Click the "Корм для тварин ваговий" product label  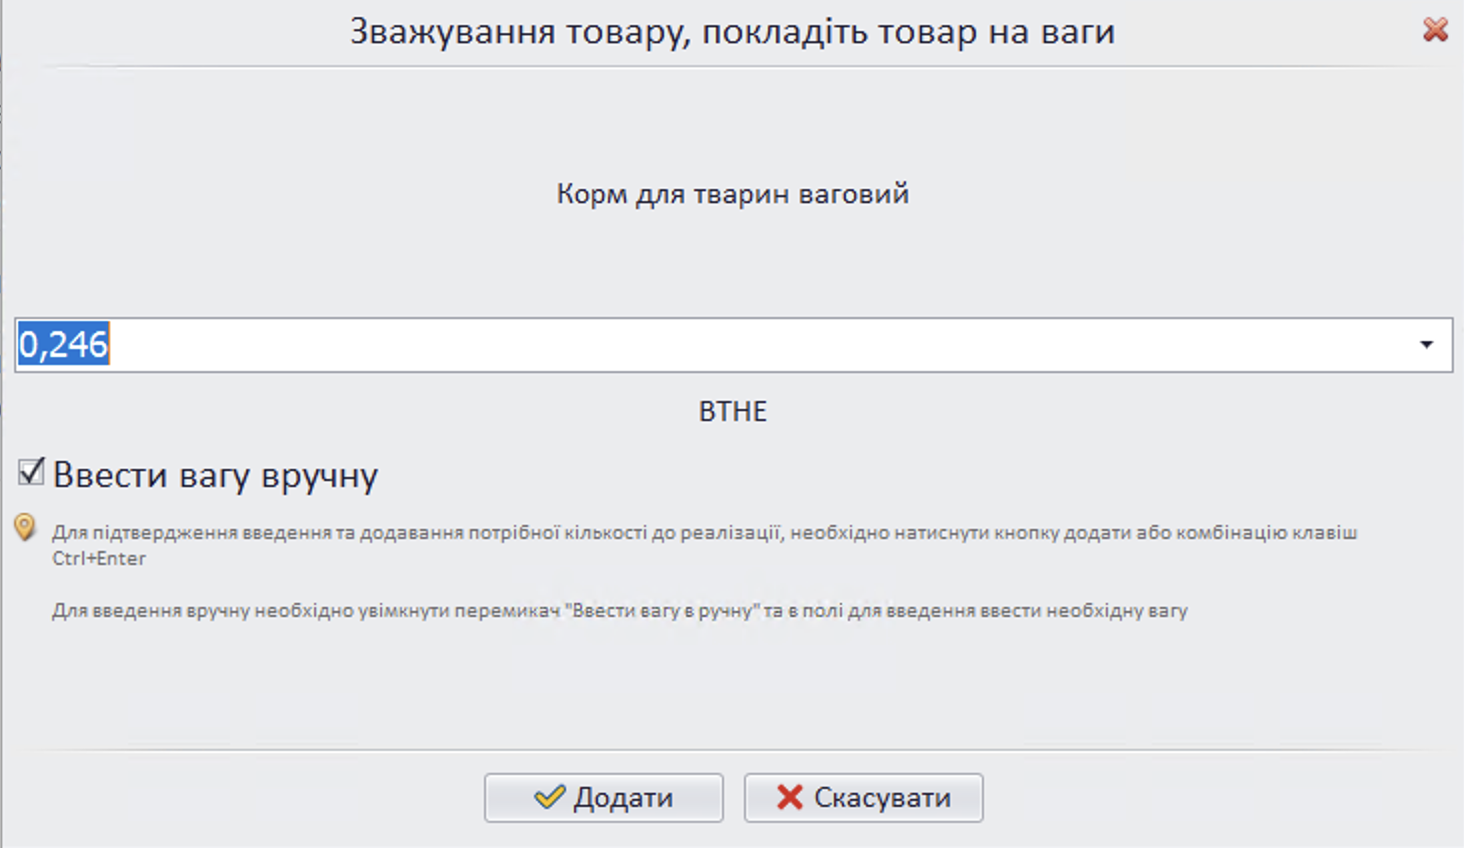point(732,193)
